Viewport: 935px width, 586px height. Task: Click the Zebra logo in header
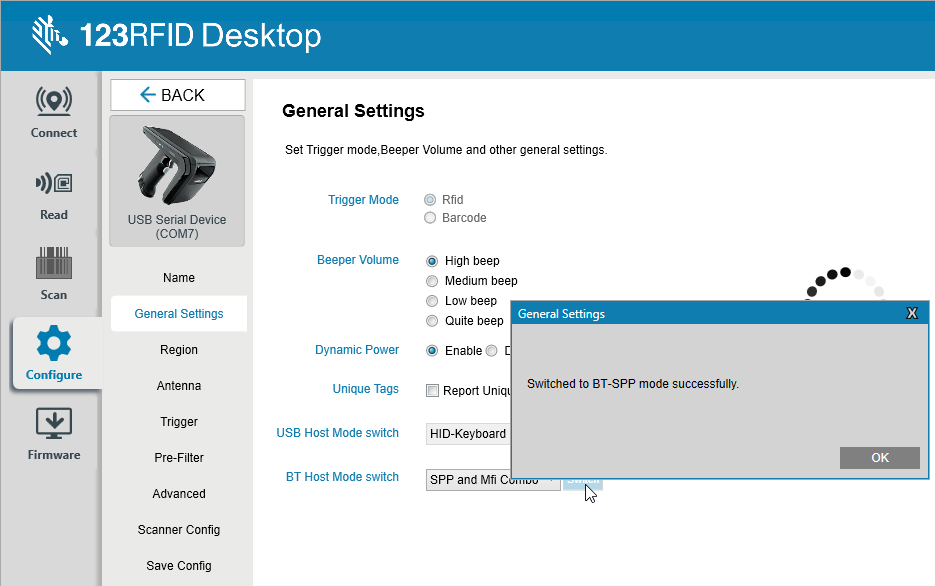tap(49, 36)
